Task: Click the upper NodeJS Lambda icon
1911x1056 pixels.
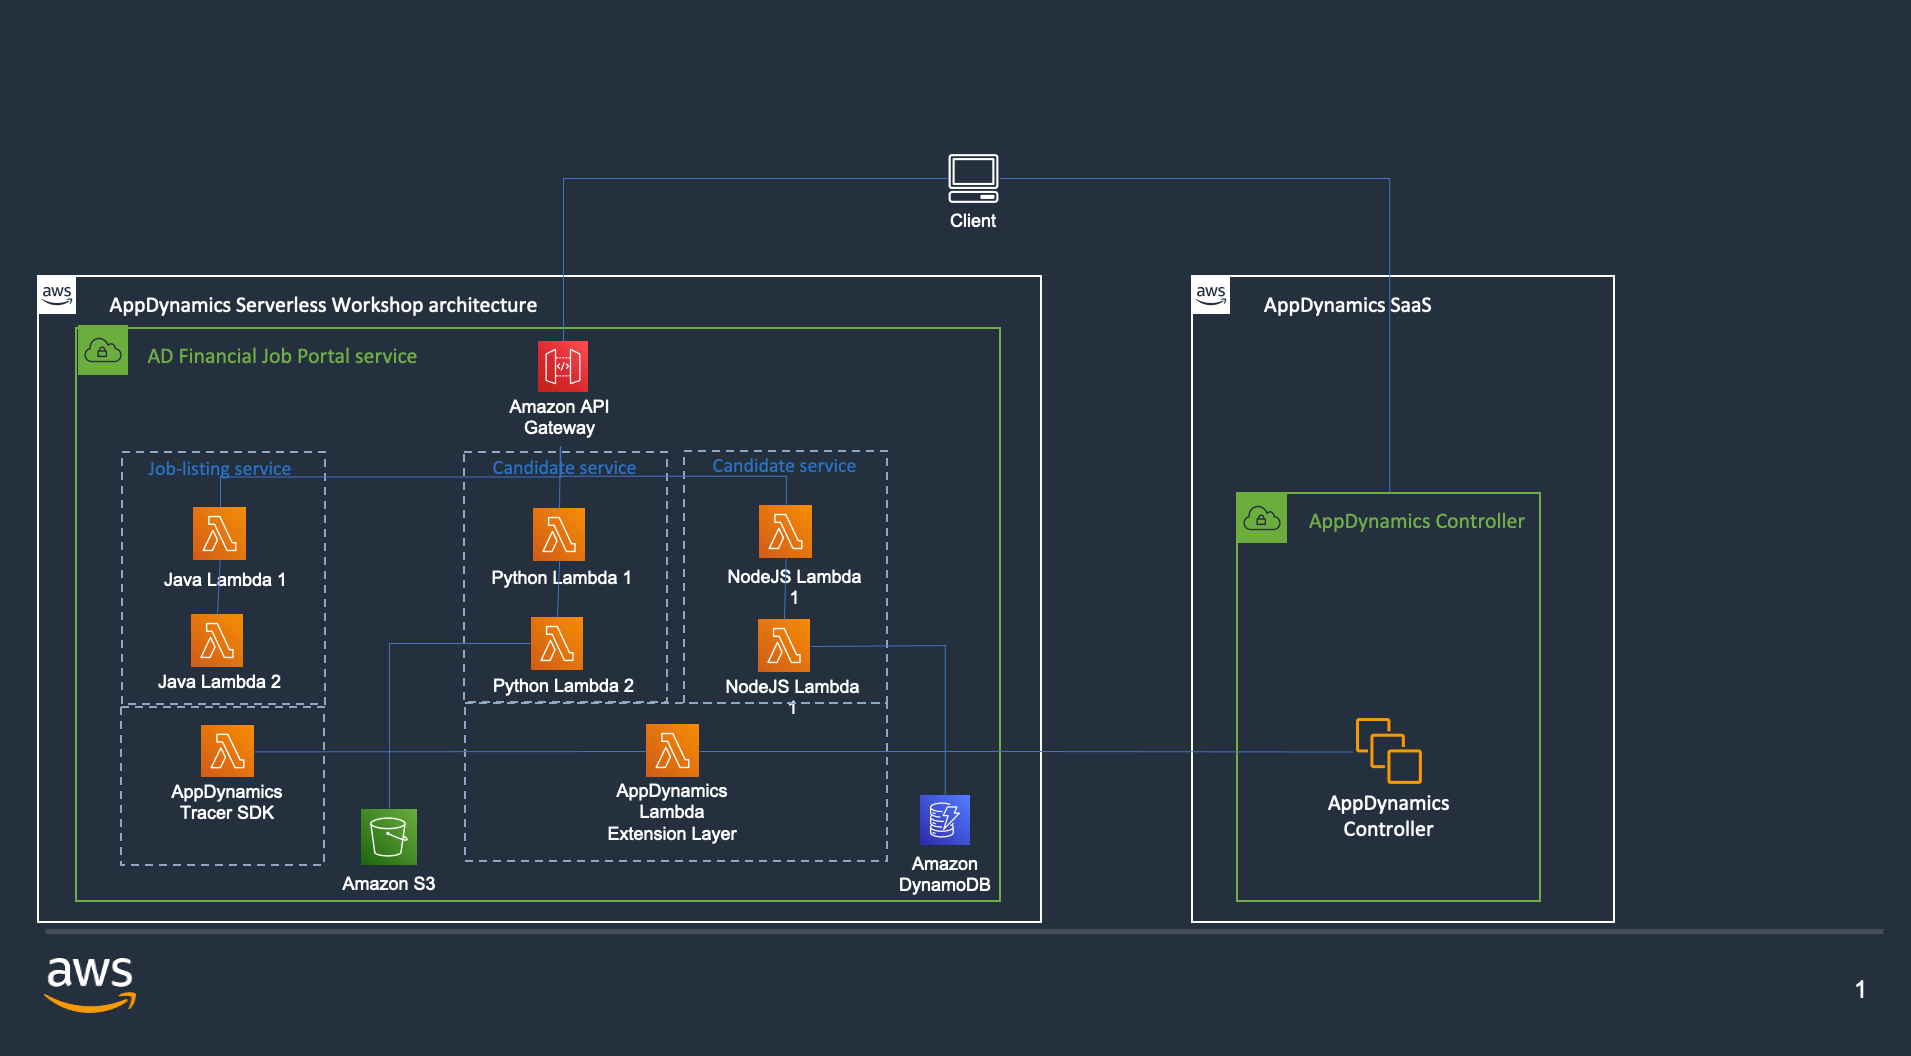Action: point(785,531)
